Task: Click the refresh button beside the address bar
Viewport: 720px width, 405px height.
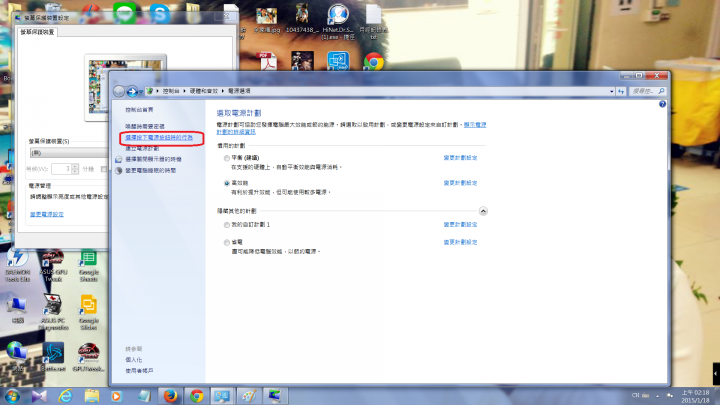Action: point(621,91)
